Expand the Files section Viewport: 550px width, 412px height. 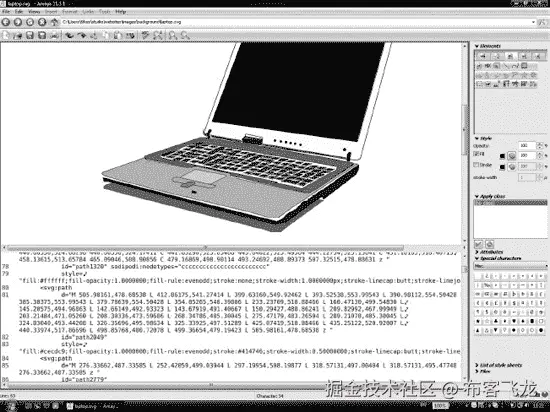click(x=477, y=371)
